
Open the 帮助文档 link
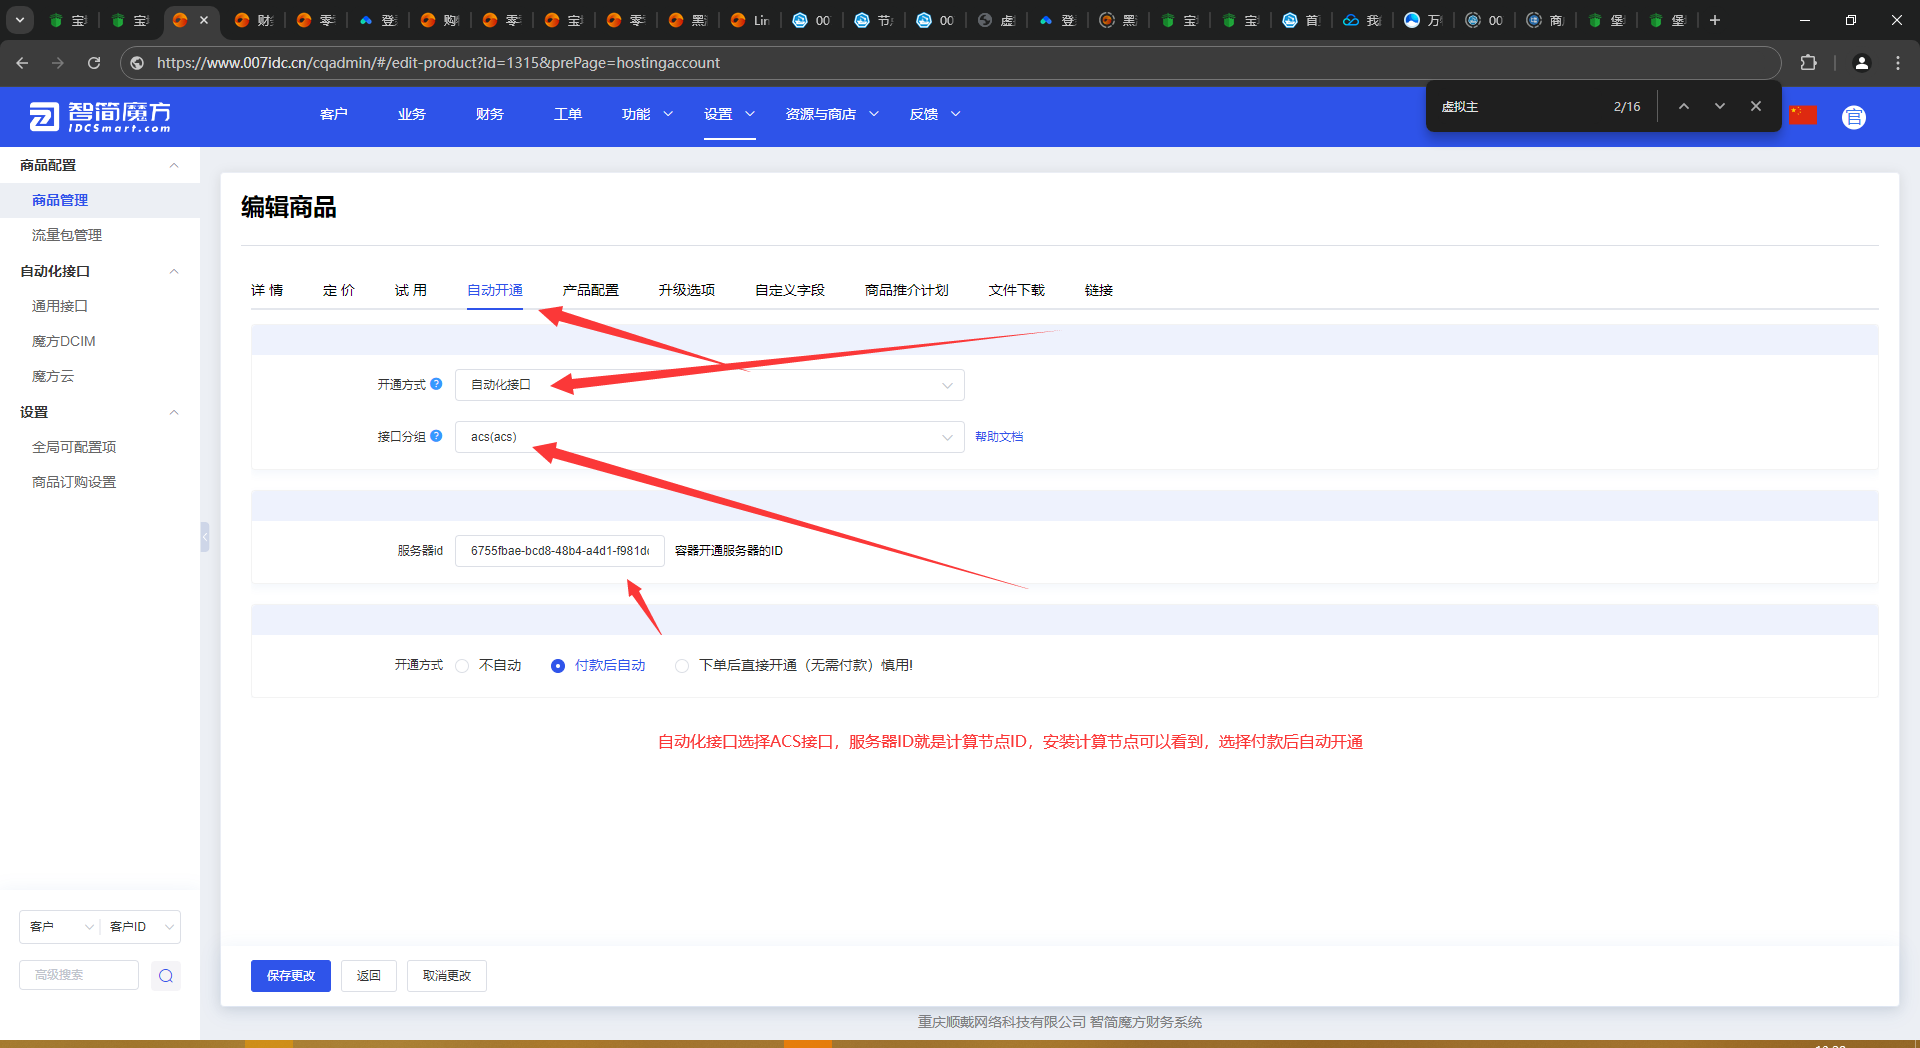point(999,437)
